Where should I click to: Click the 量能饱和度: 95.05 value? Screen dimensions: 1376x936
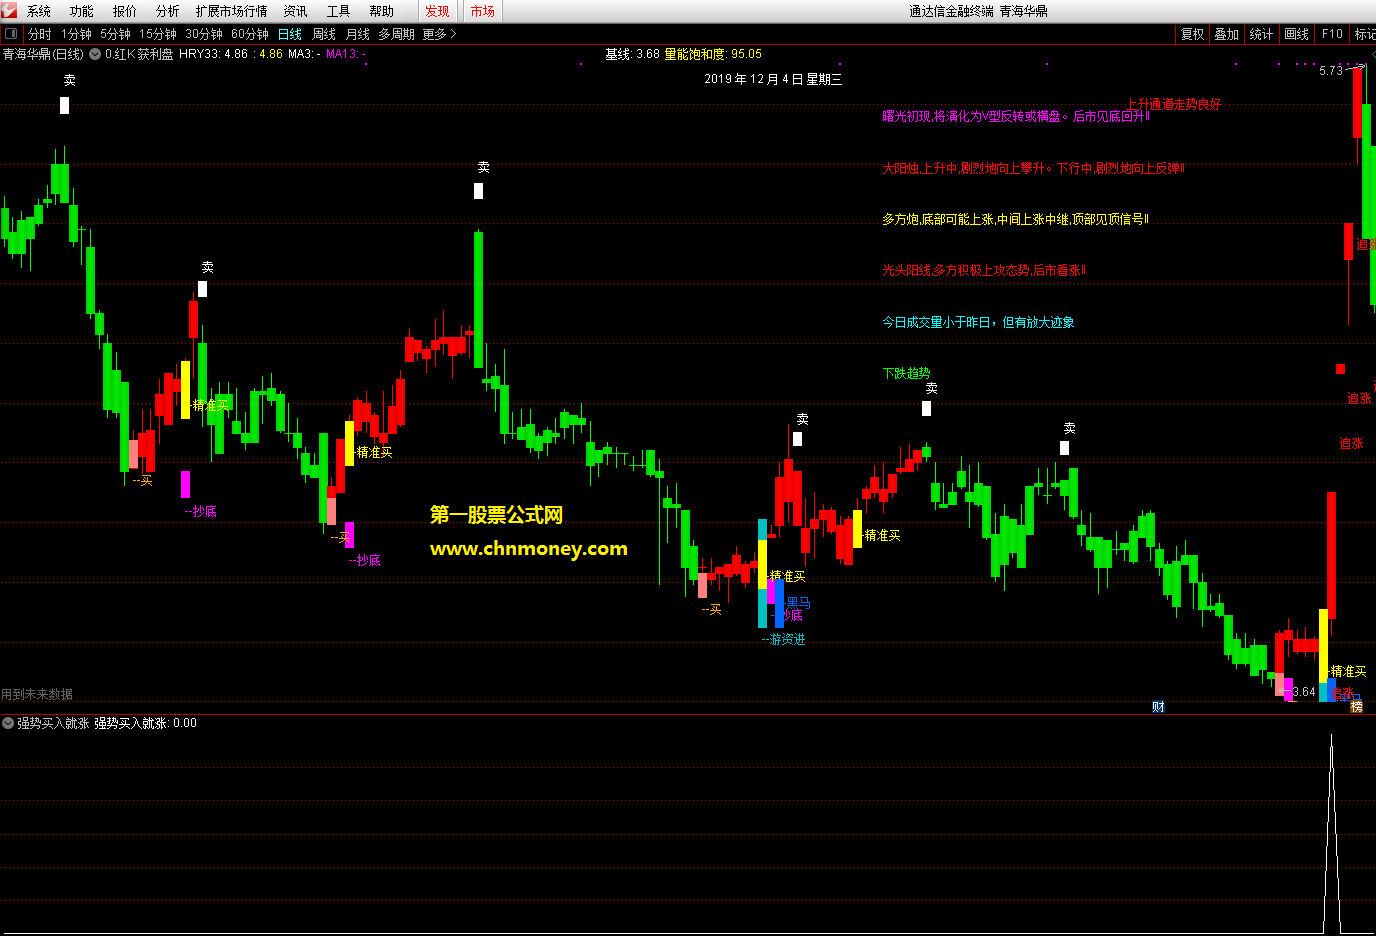point(713,54)
